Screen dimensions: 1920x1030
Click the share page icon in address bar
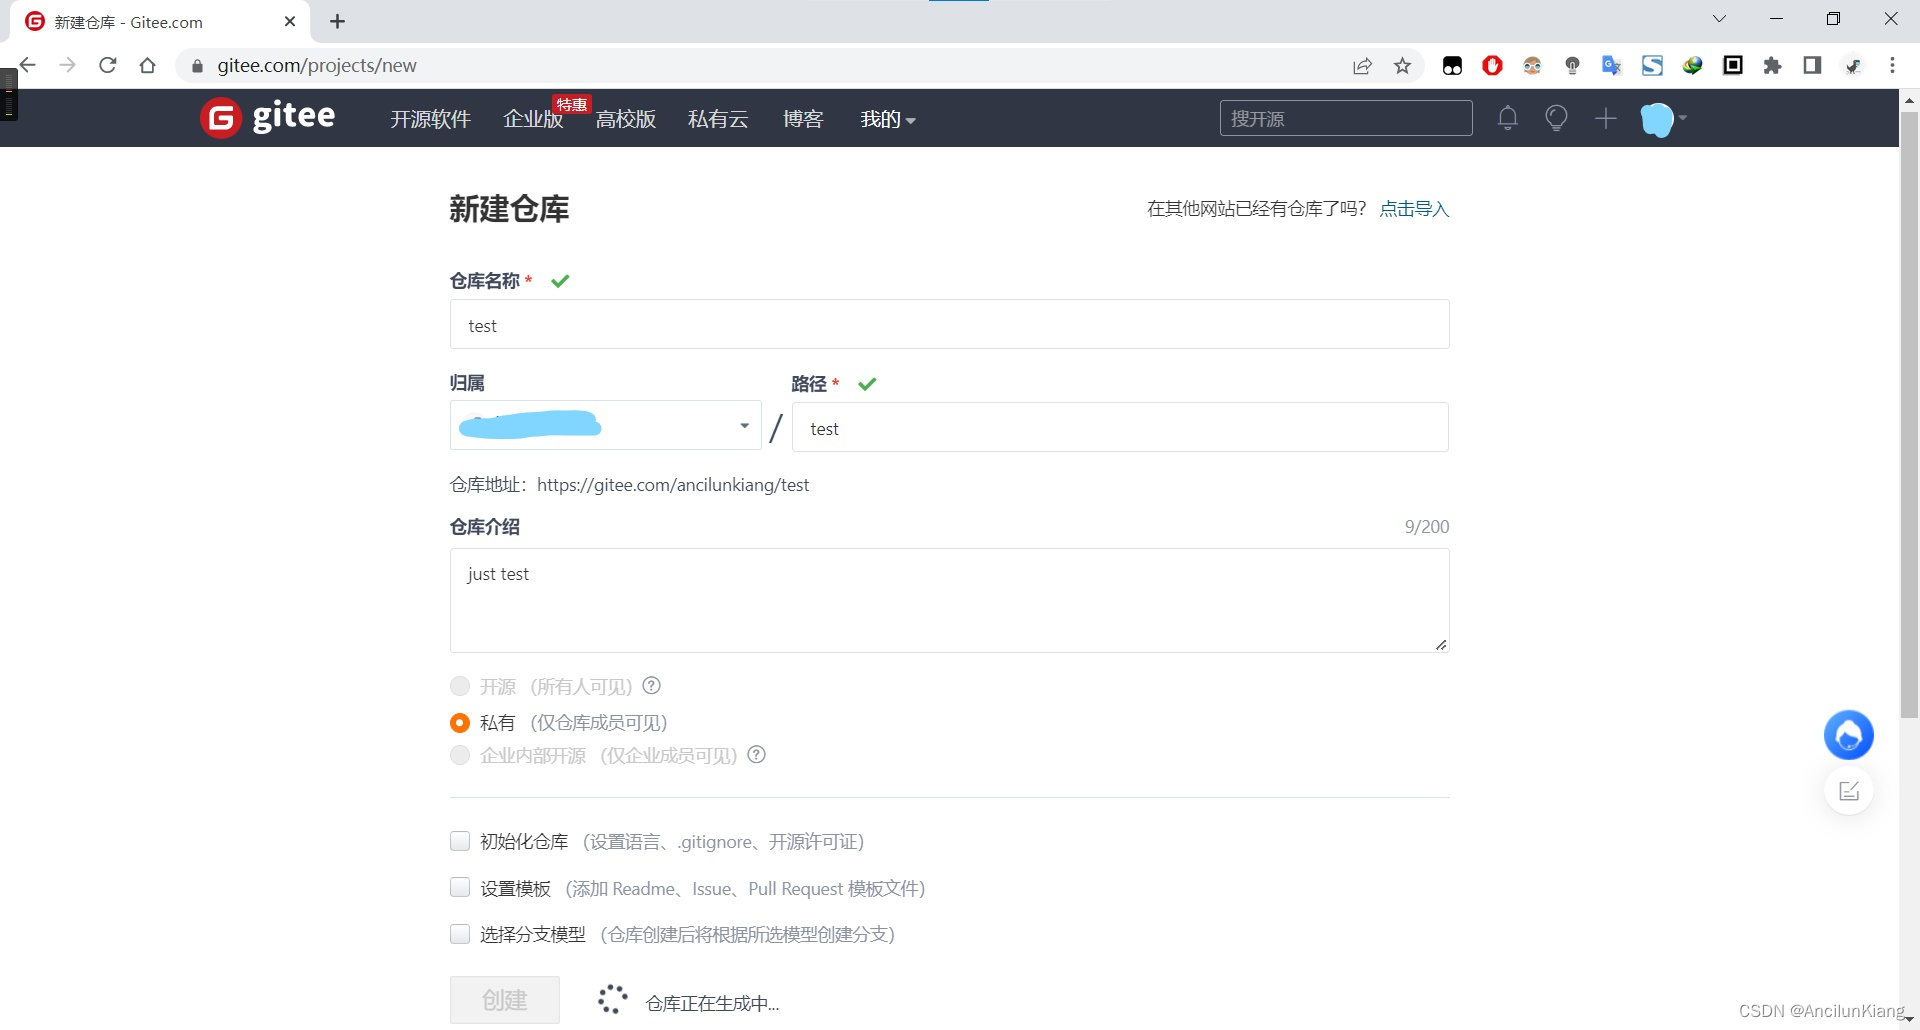[1362, 66]
